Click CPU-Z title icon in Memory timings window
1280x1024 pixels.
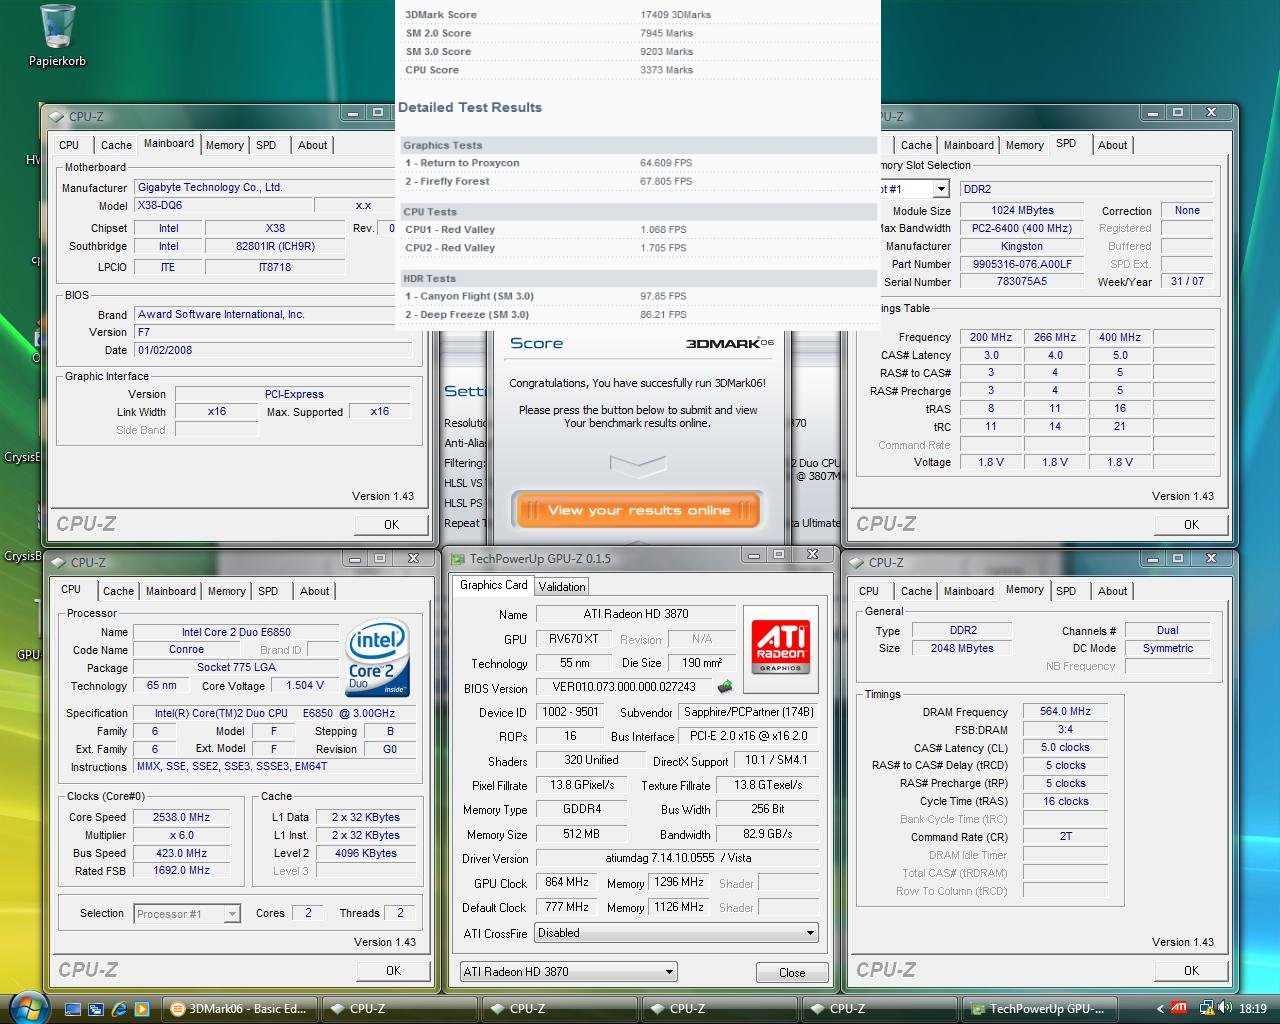pyautogui.click(x=857, y=562)
